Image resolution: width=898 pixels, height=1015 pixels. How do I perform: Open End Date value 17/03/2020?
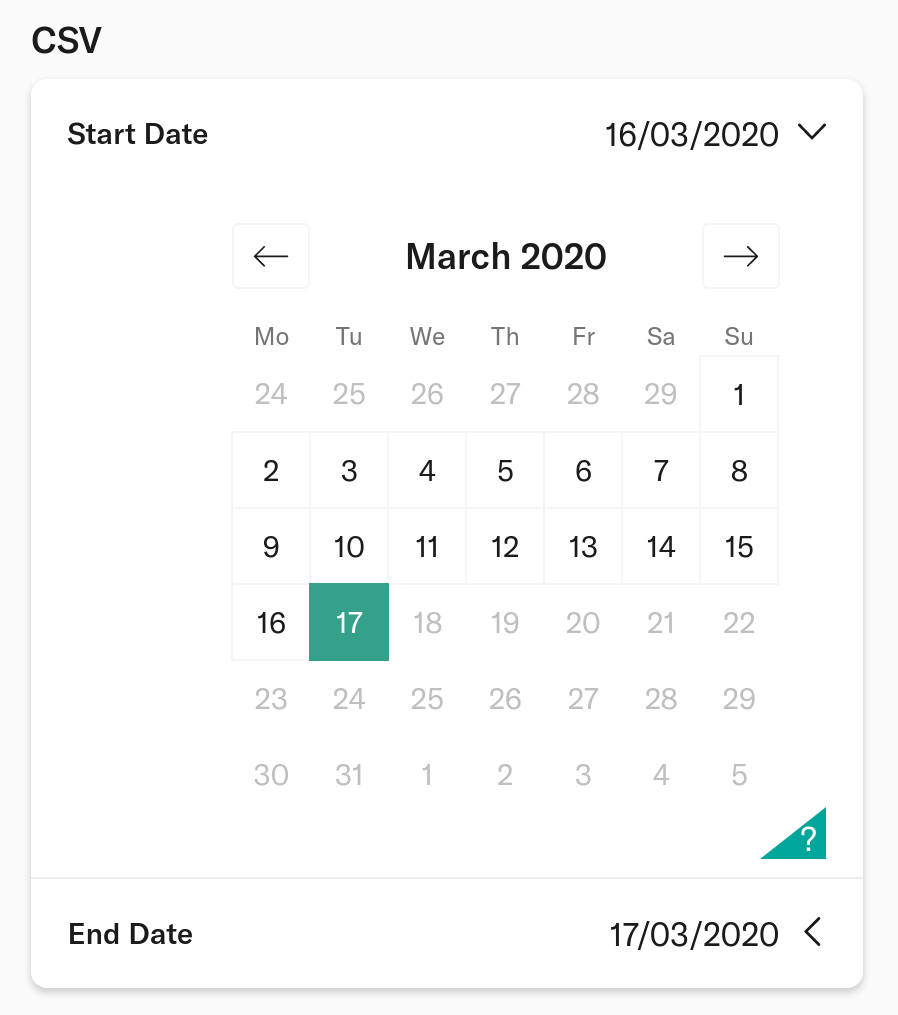[693, 935]
